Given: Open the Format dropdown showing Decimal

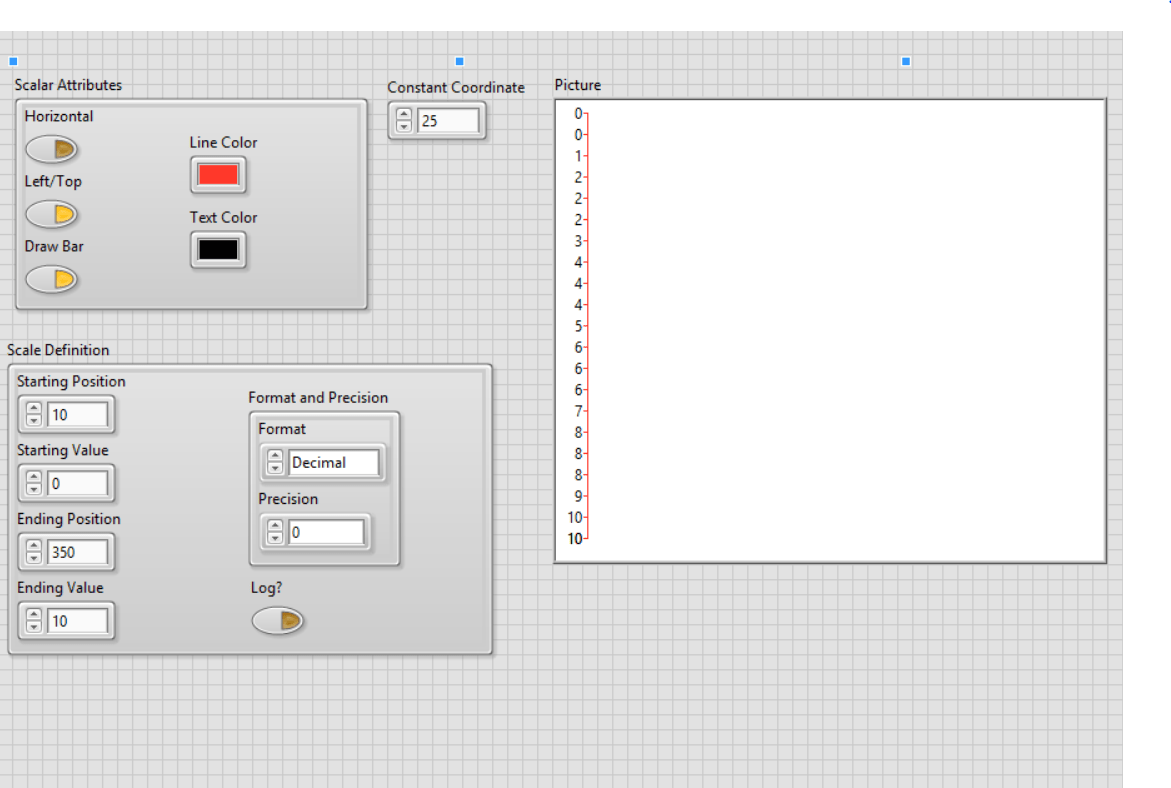Looking at the screenshot, I should click(x=335, y=462).
